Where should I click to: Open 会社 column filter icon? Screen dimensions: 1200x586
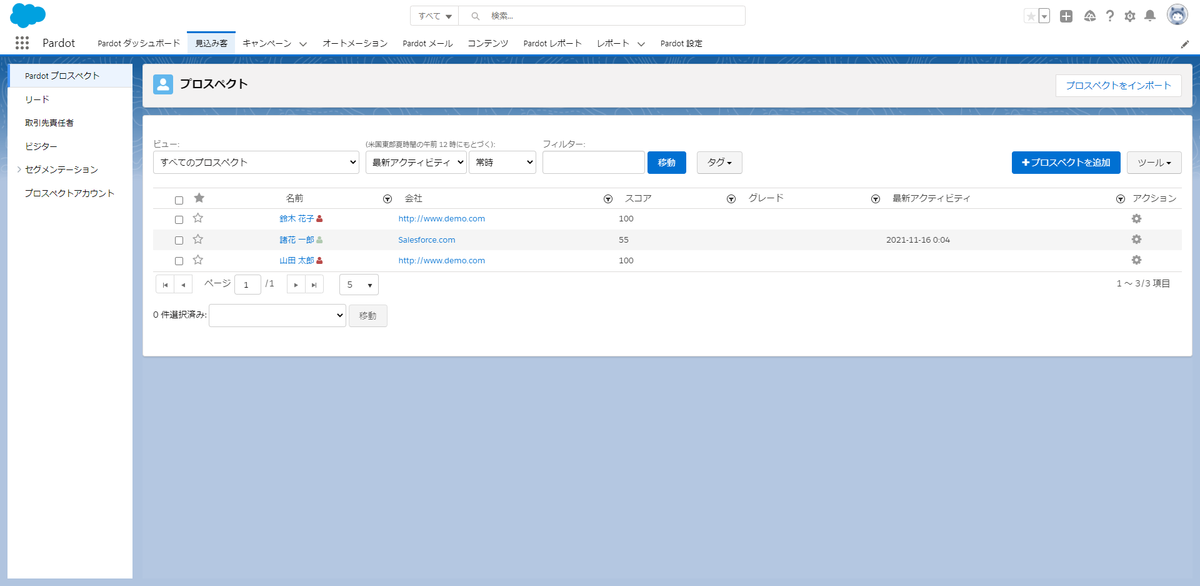(x=608, y=199)
